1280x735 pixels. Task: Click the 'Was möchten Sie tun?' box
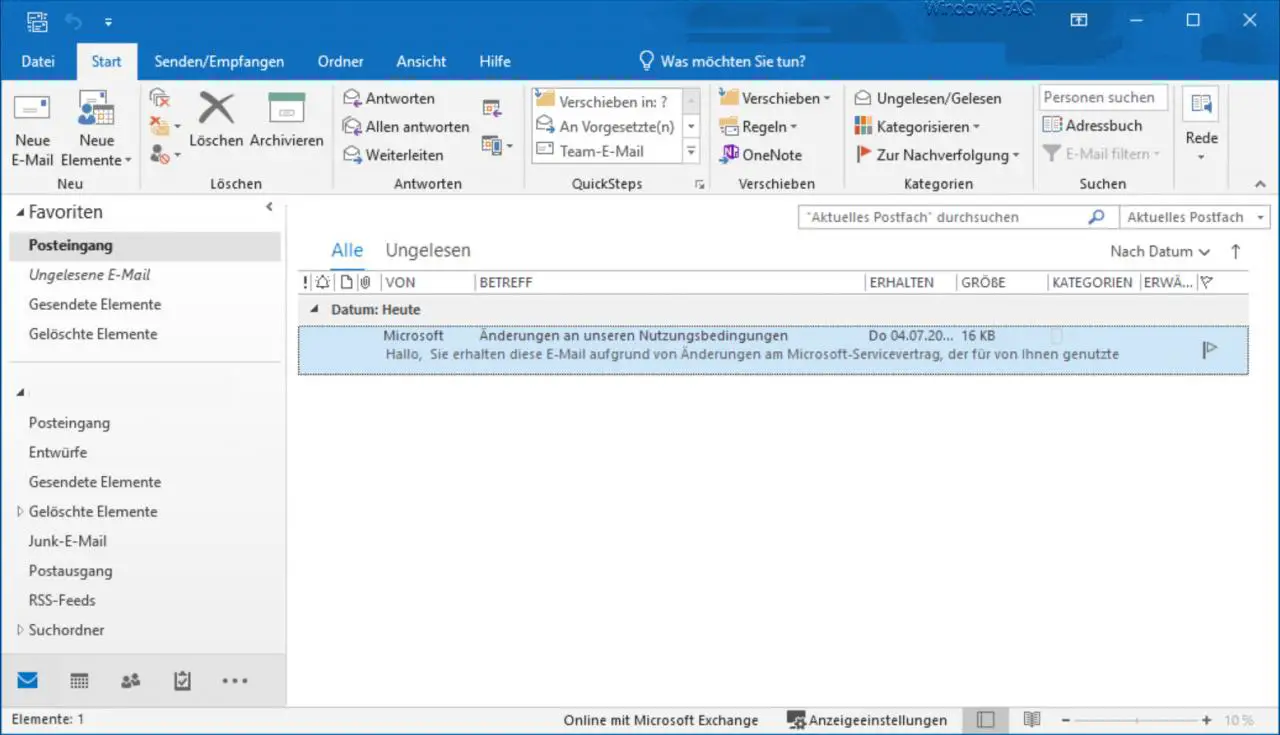(722, 61)
